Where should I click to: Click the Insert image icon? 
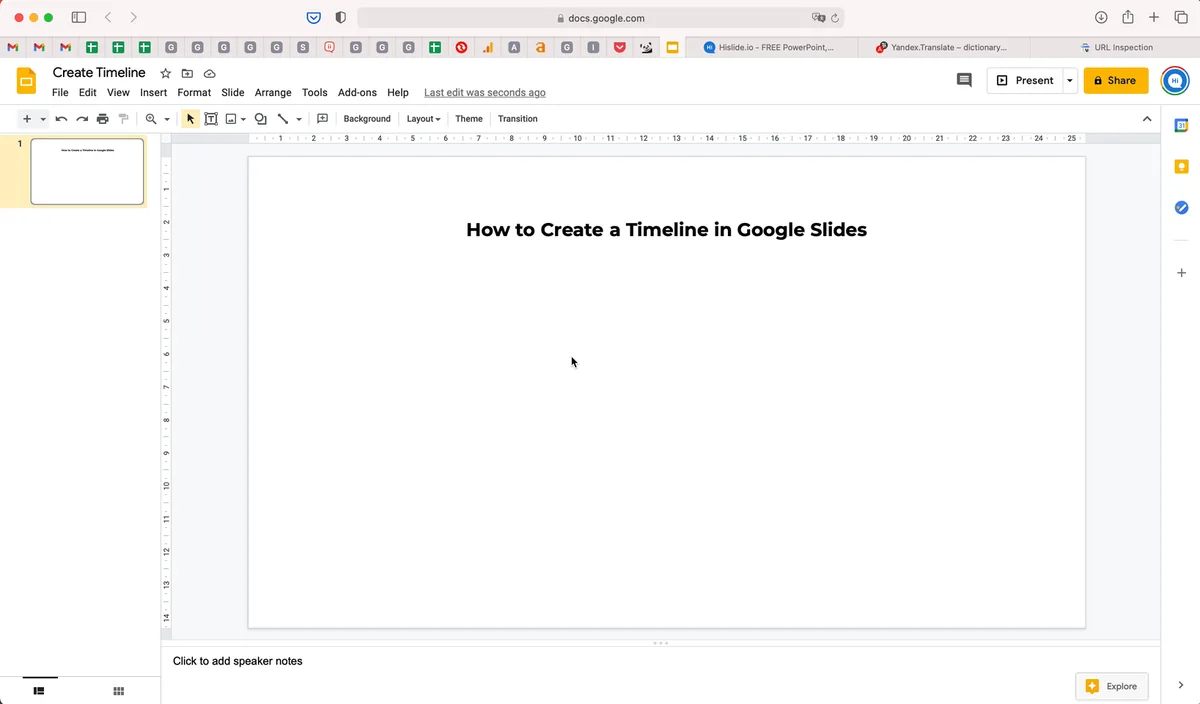point(231,119)
